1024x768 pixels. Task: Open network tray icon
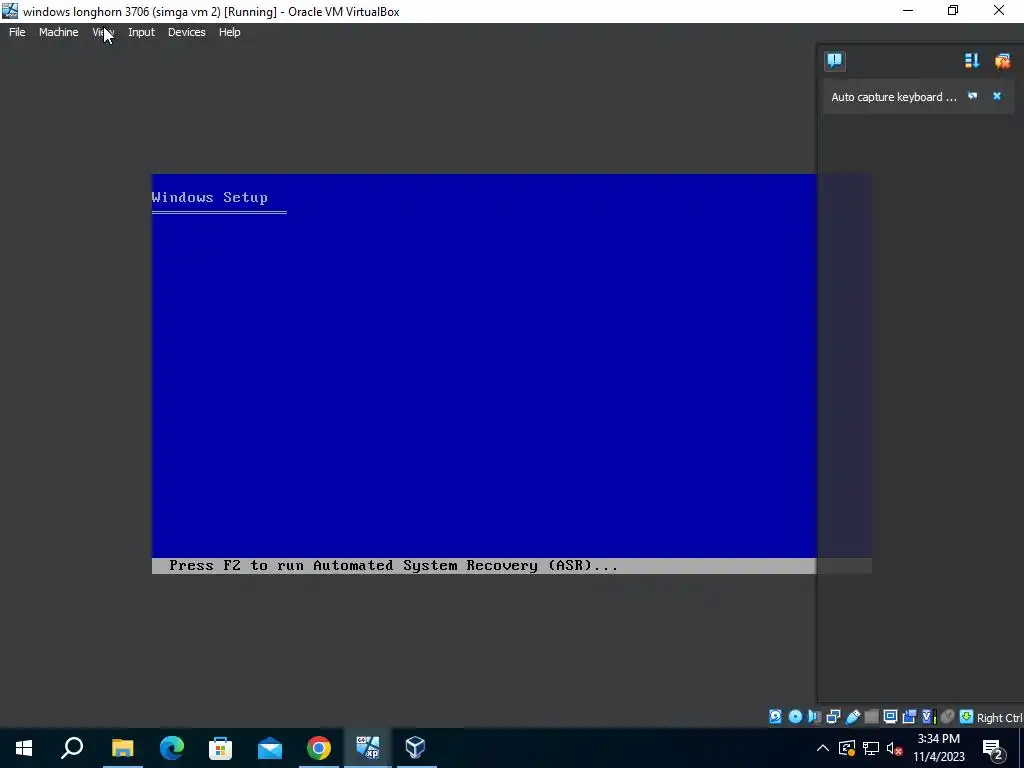[x=871, y=748]
